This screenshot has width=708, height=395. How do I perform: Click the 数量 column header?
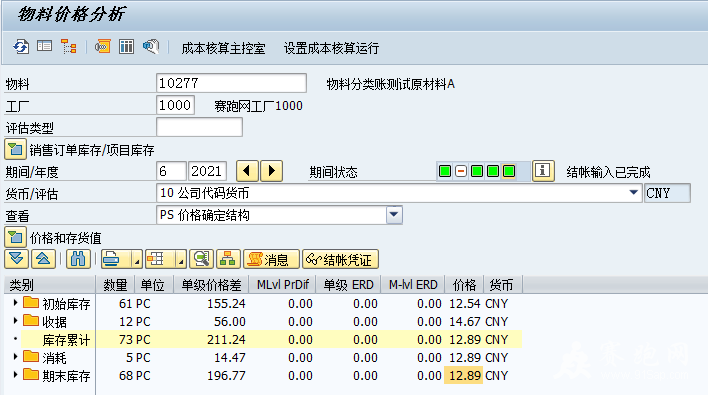pyautogui.click(x=116, y=285)
